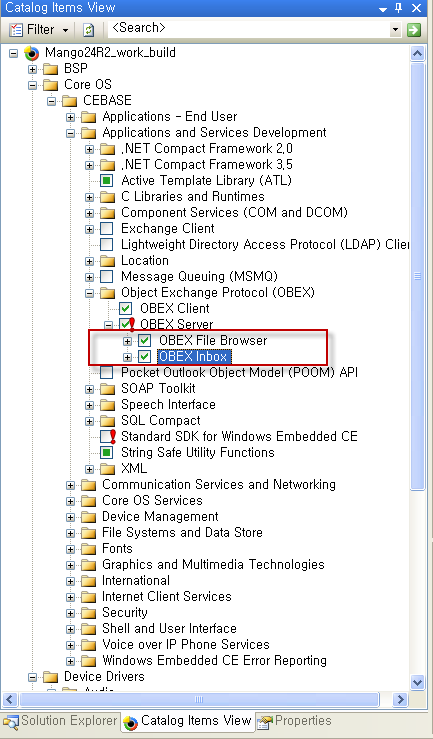Check Pocket Outlook Object Model API box

106,372
